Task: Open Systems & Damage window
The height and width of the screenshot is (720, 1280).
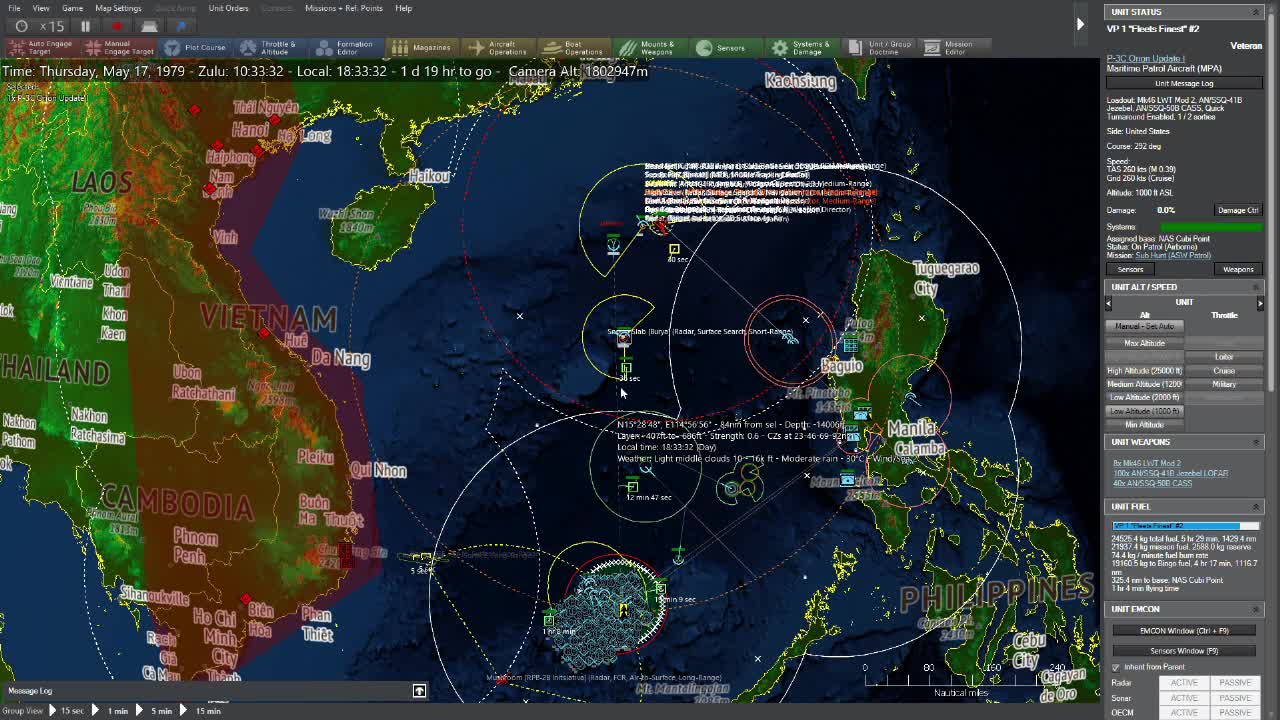Action: click(801, 47)
